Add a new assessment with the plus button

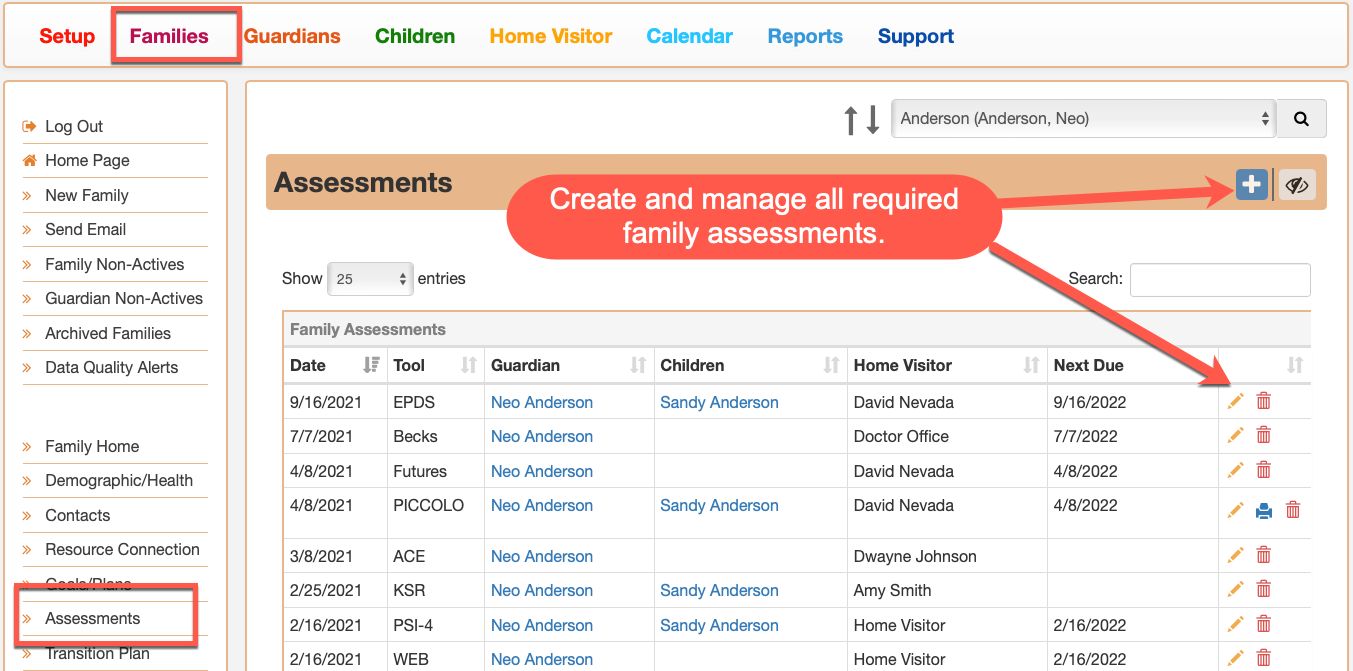(x=1251, y=184)
